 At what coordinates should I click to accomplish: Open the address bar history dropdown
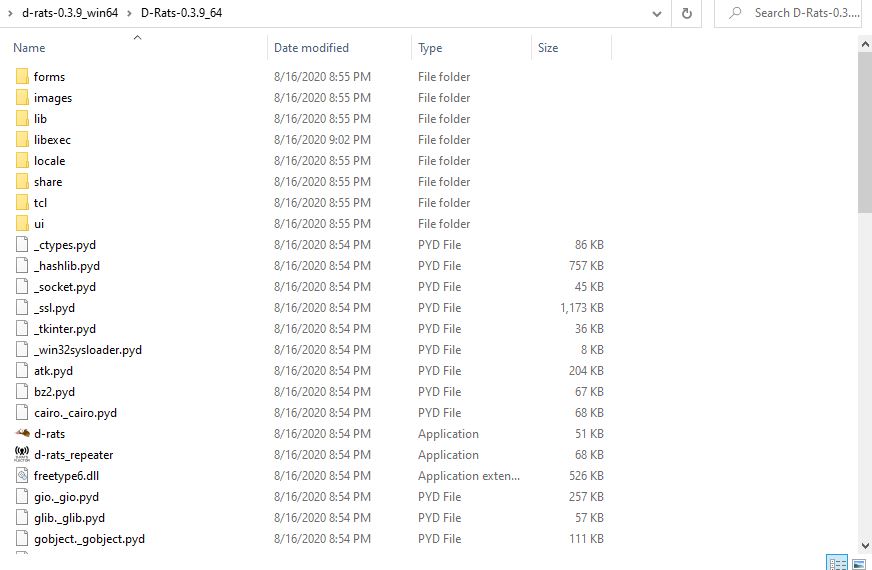(656, 13)
